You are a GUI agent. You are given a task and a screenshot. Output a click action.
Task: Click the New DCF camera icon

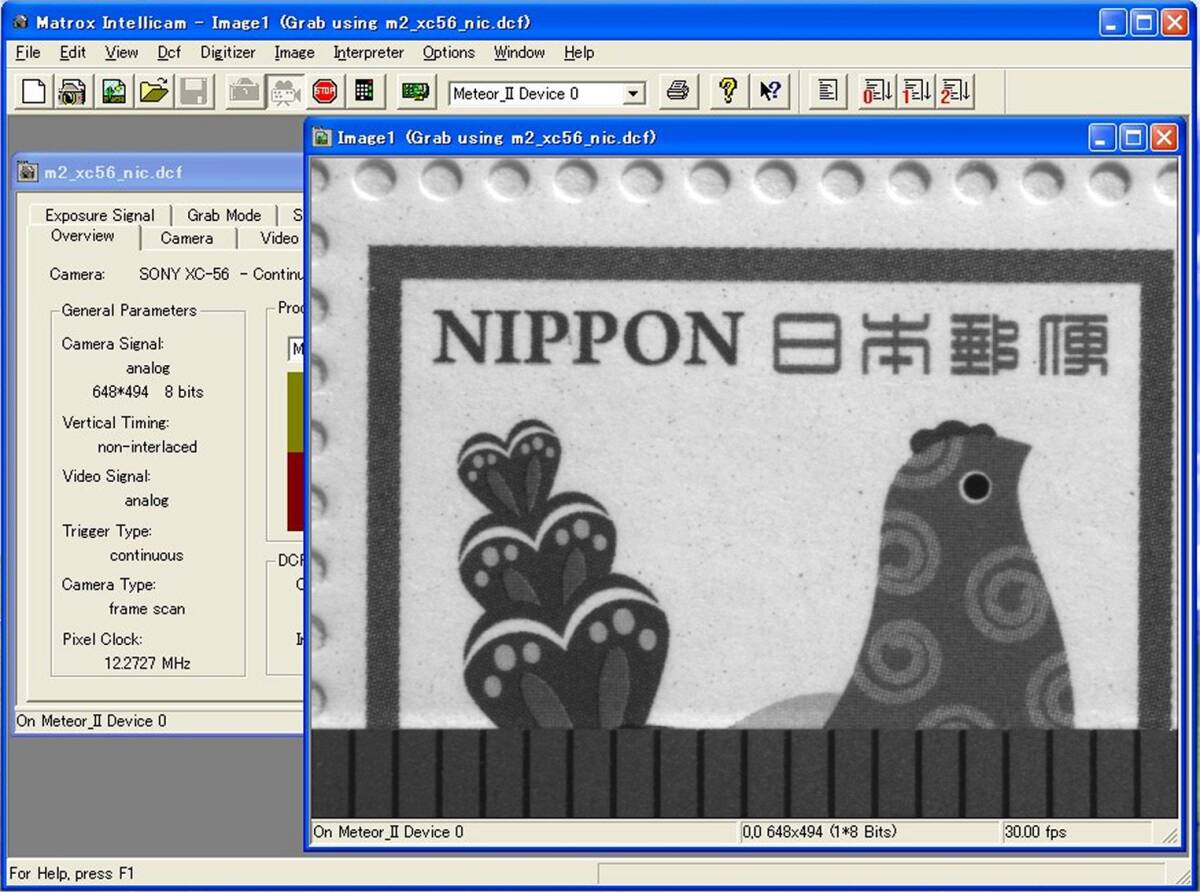click(x=72, y=93)
